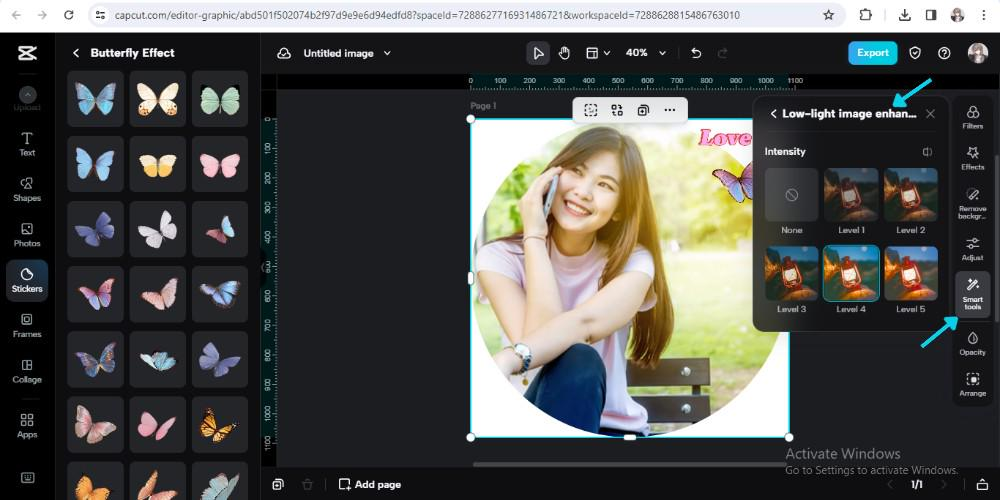Reload the browser page
Image resolution: width=1000 pixels, height=500 pixels.
(x=68, y=15)
